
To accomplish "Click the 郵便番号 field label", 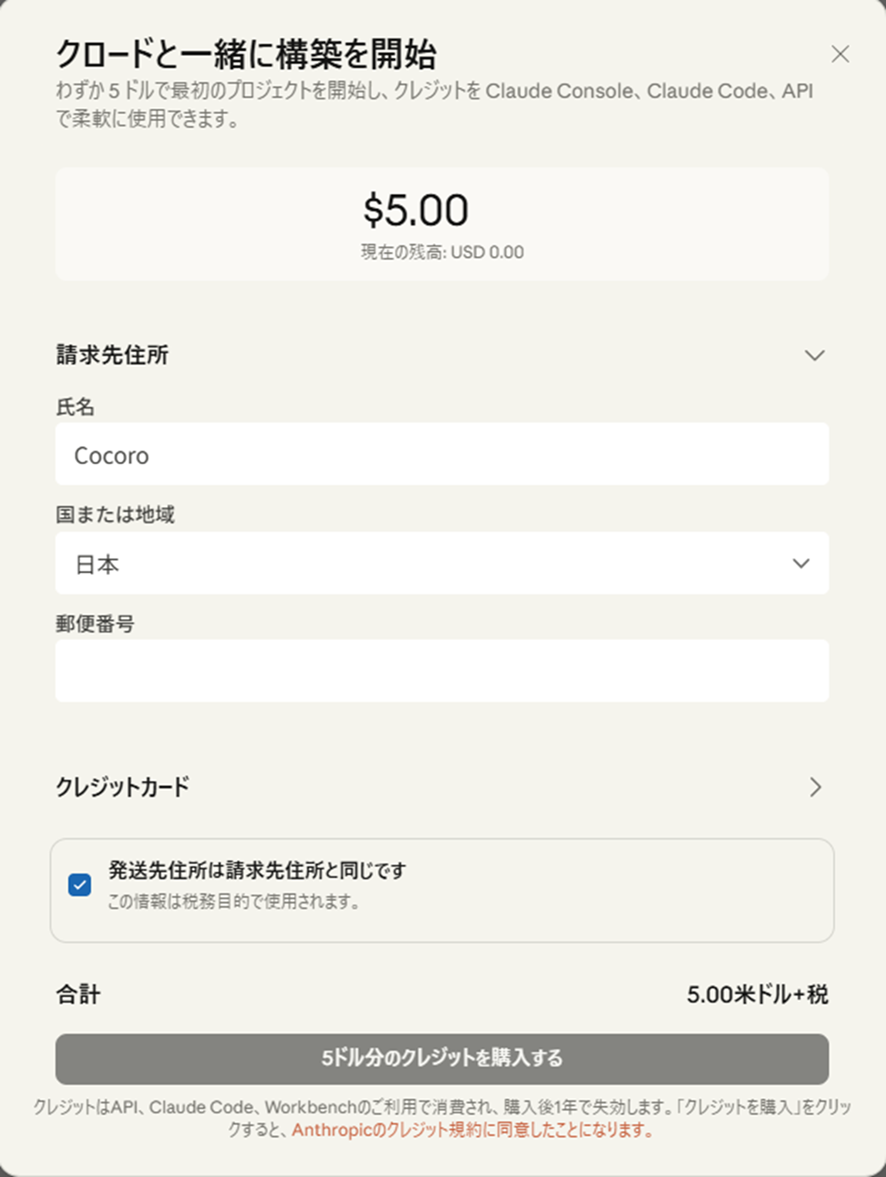I will click(x=95, y=624).
